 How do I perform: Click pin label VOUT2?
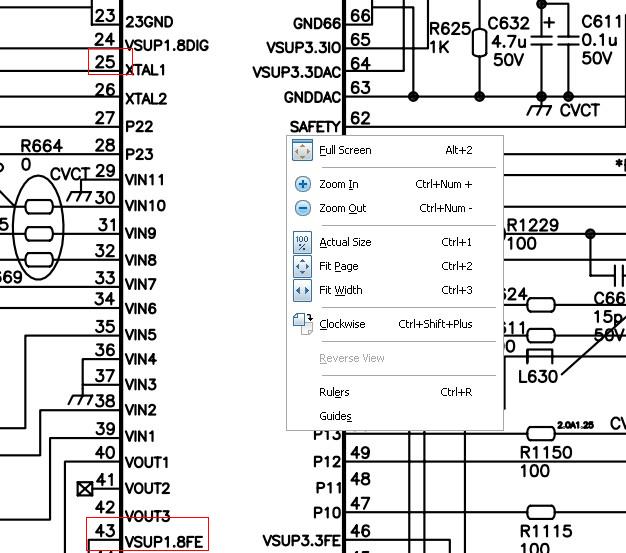[x=147, y=488]
